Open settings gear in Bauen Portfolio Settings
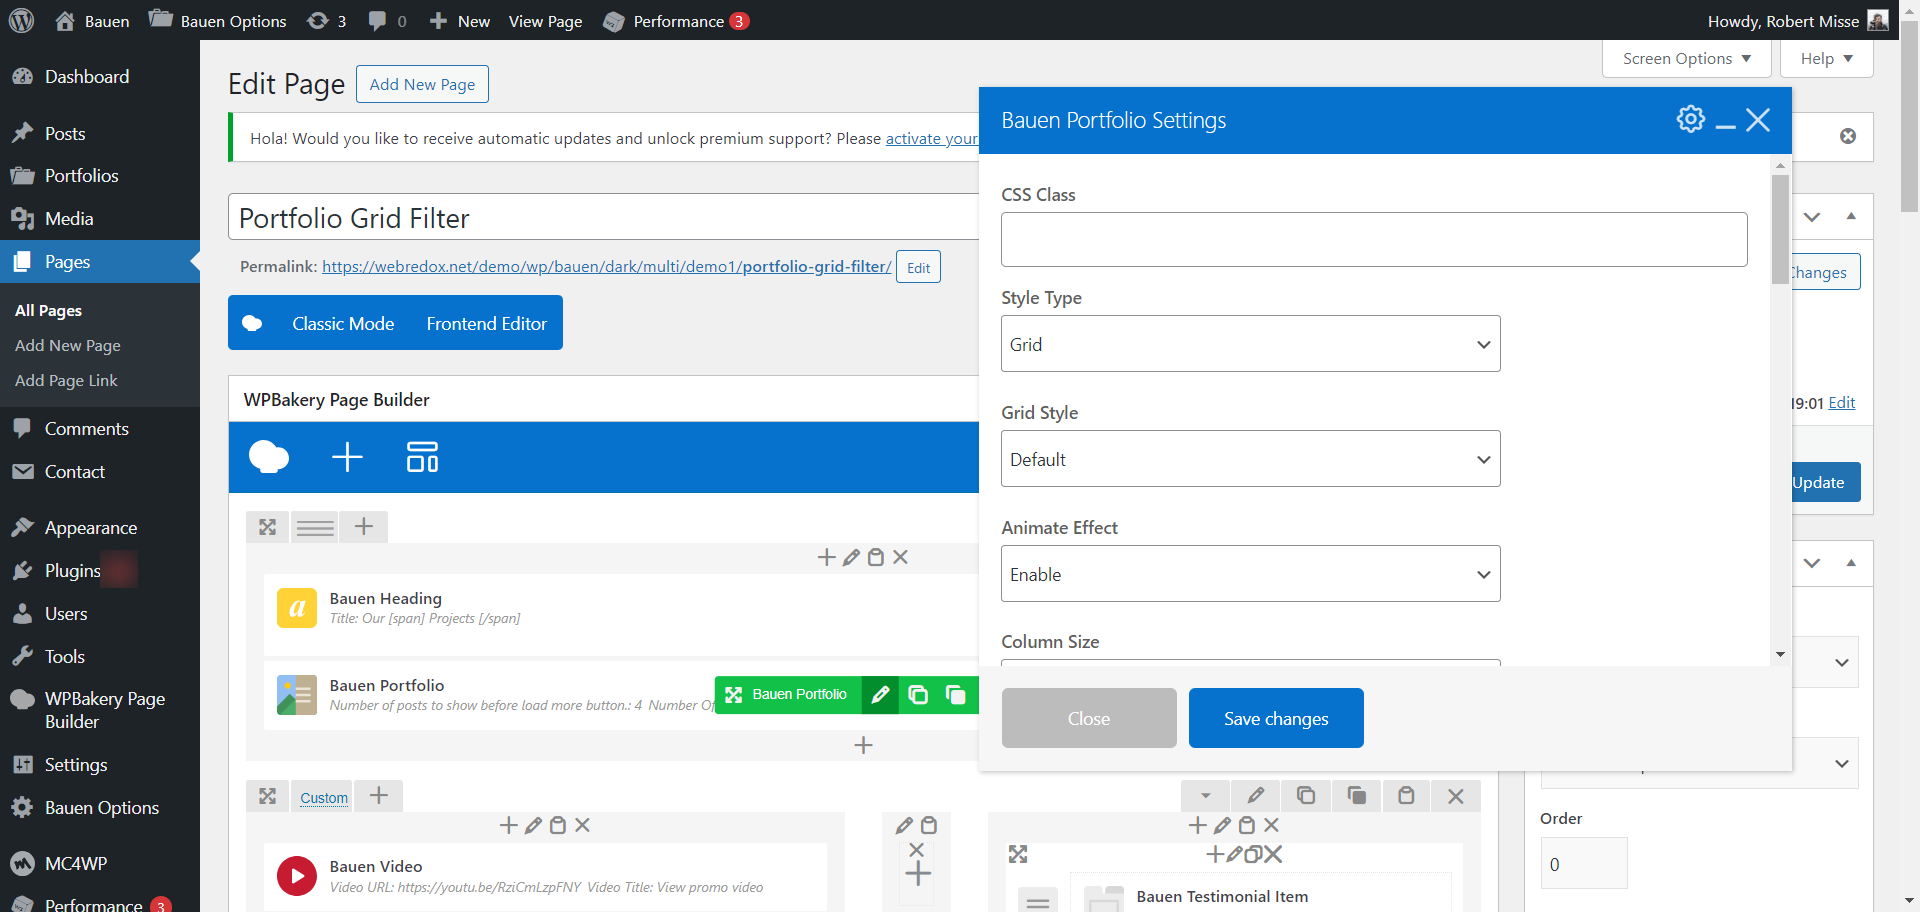The height and width of the screenshot is (912, 1920). coord(1690,119)
